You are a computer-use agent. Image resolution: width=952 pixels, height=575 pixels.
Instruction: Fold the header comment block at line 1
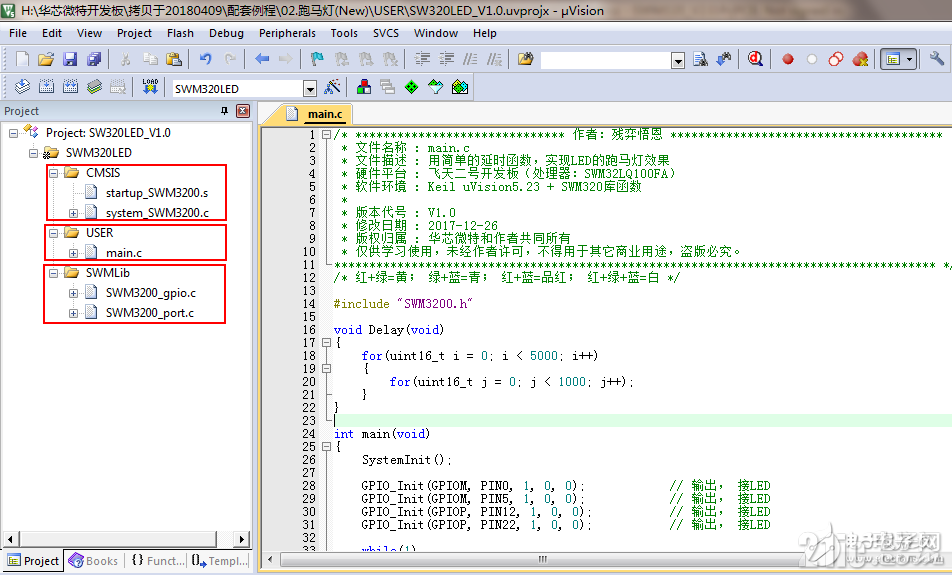pos(326,135)
